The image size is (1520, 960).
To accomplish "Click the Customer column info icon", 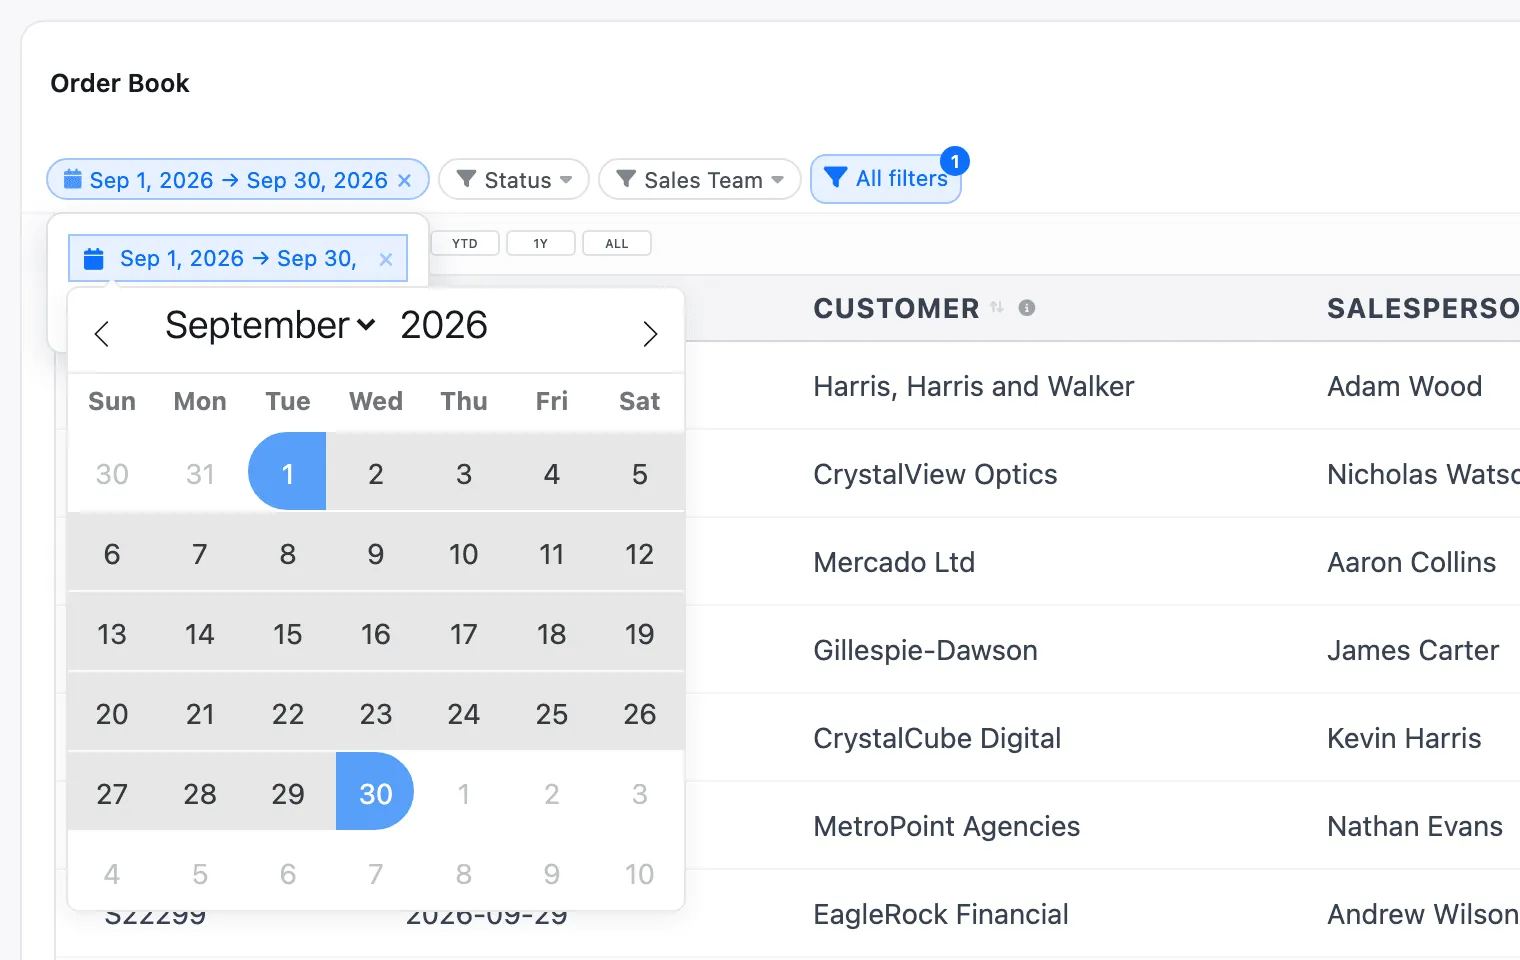I will (x=1027, y=308).
